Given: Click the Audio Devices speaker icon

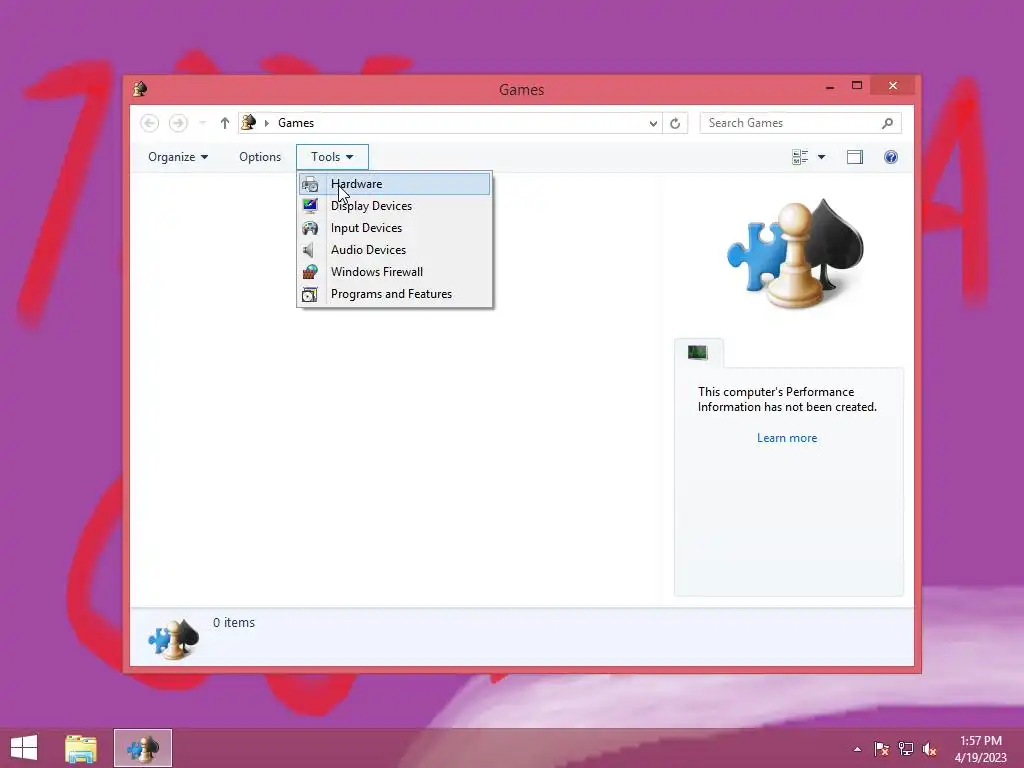Looking at the screenshot, I should [309, 250].
